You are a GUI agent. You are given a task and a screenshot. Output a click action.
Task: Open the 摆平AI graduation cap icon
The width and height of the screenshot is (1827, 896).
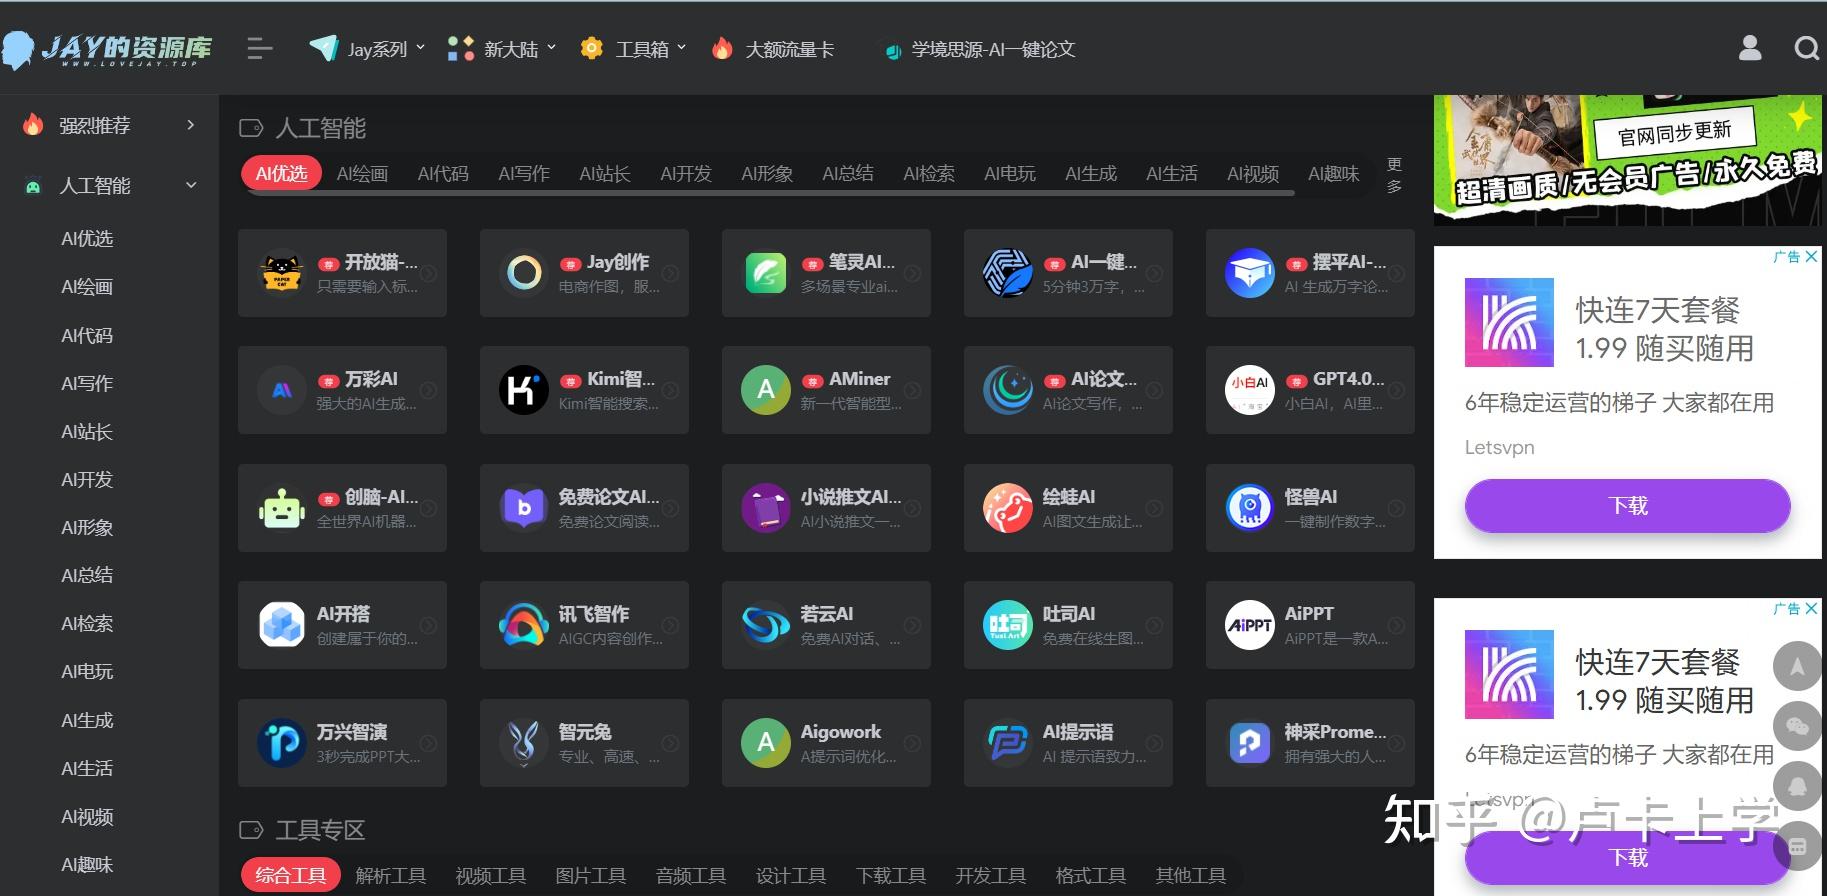(1250, 273)
